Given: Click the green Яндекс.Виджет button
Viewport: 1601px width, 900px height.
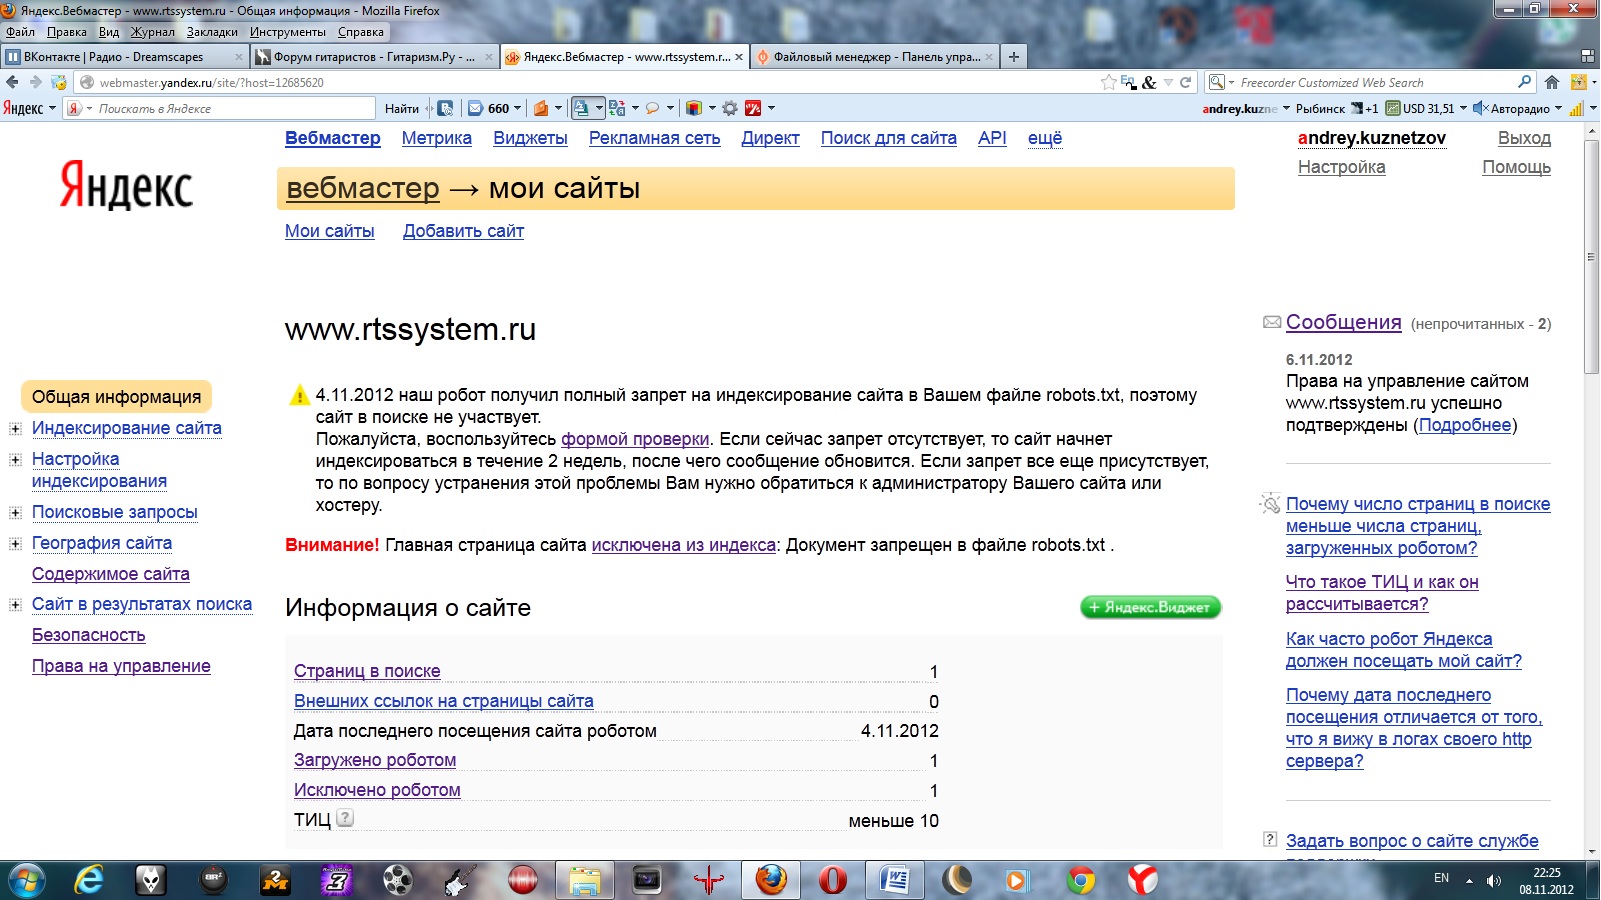Looking at the screenshot, I should (1150, 607).
